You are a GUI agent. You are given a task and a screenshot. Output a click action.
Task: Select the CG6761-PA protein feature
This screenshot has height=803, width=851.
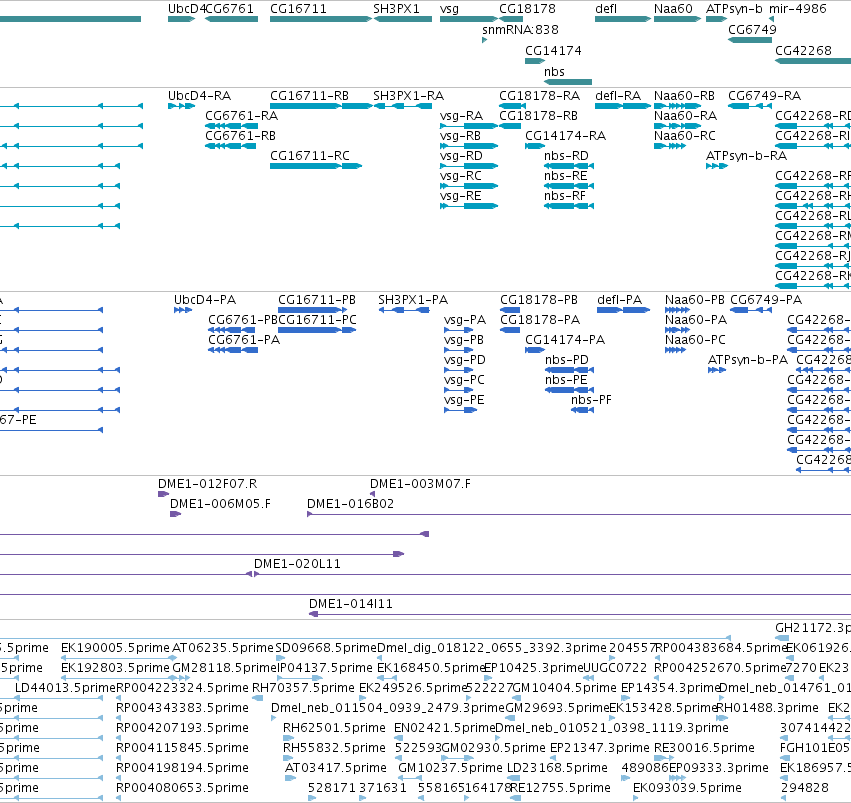pos(233,350)
